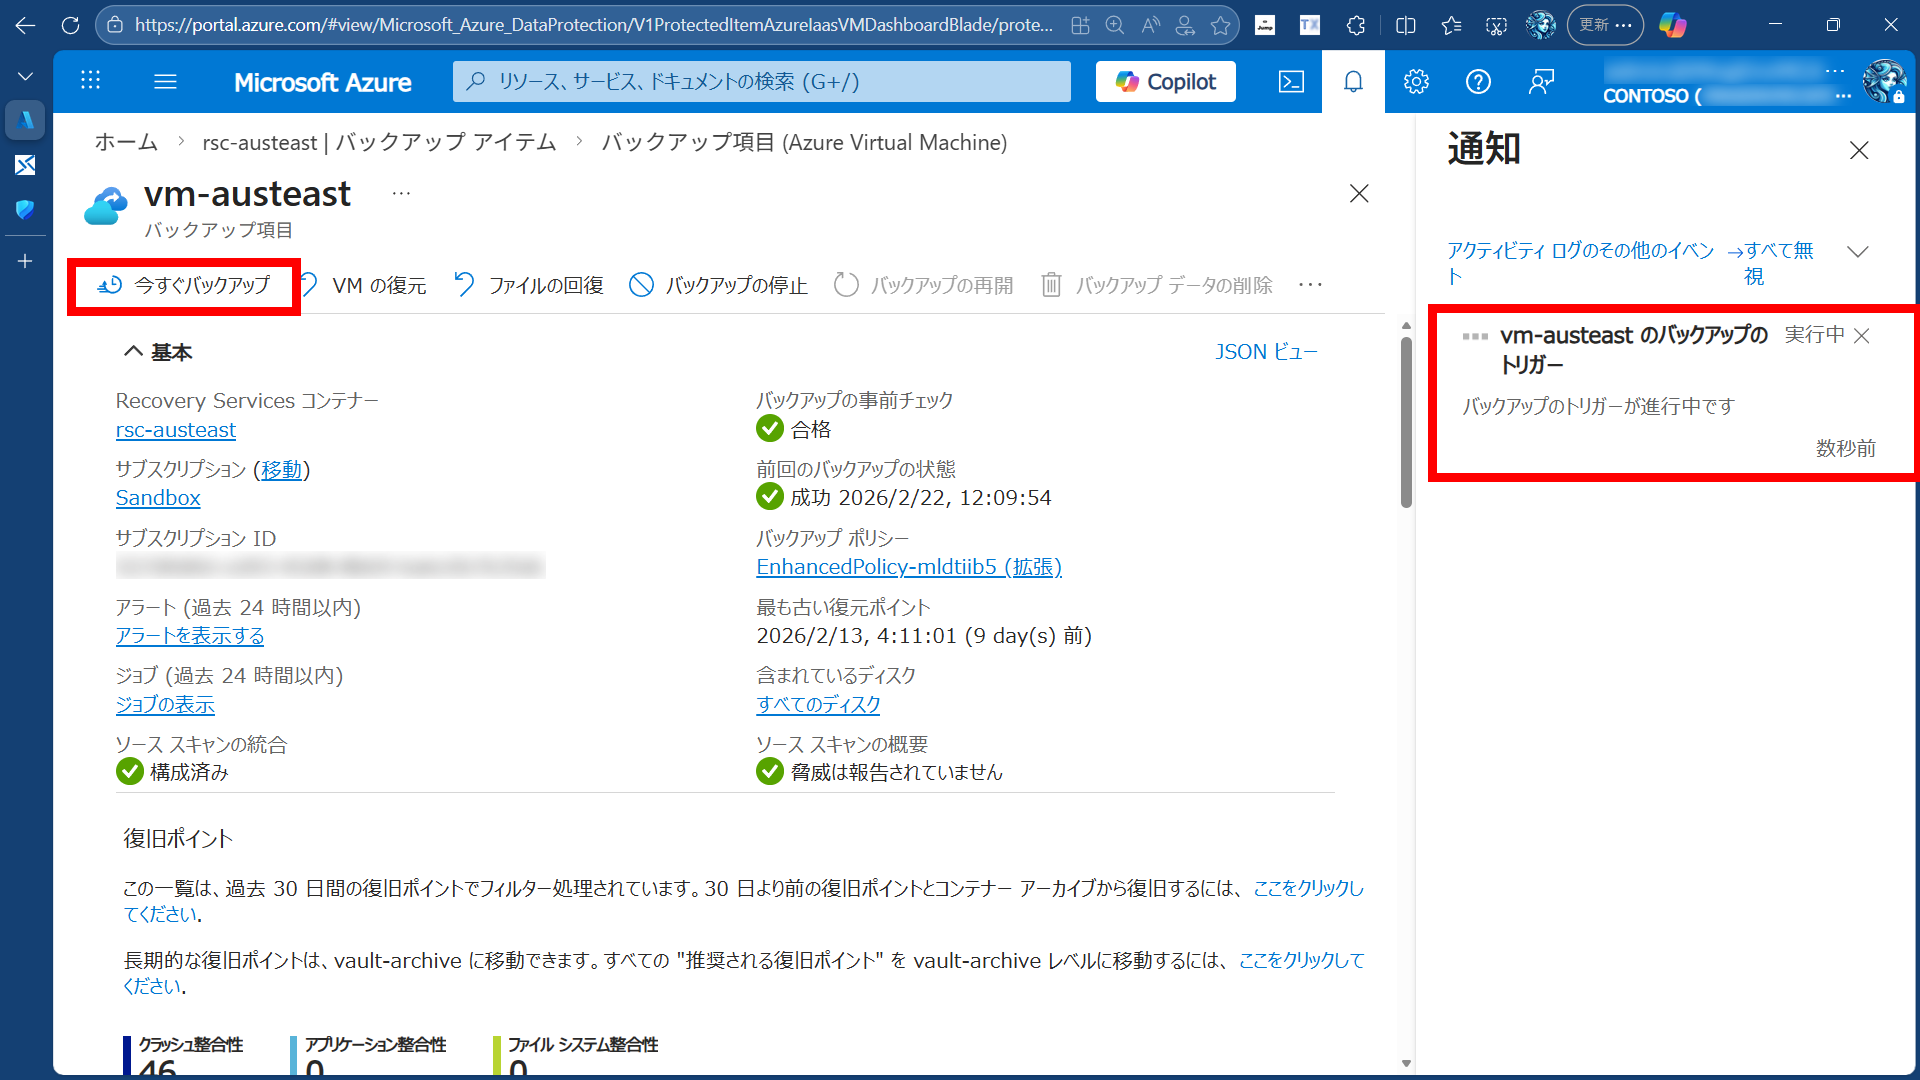Open Cloud Shell from the top bar

pyautogui.click(x=1291, y=81)
